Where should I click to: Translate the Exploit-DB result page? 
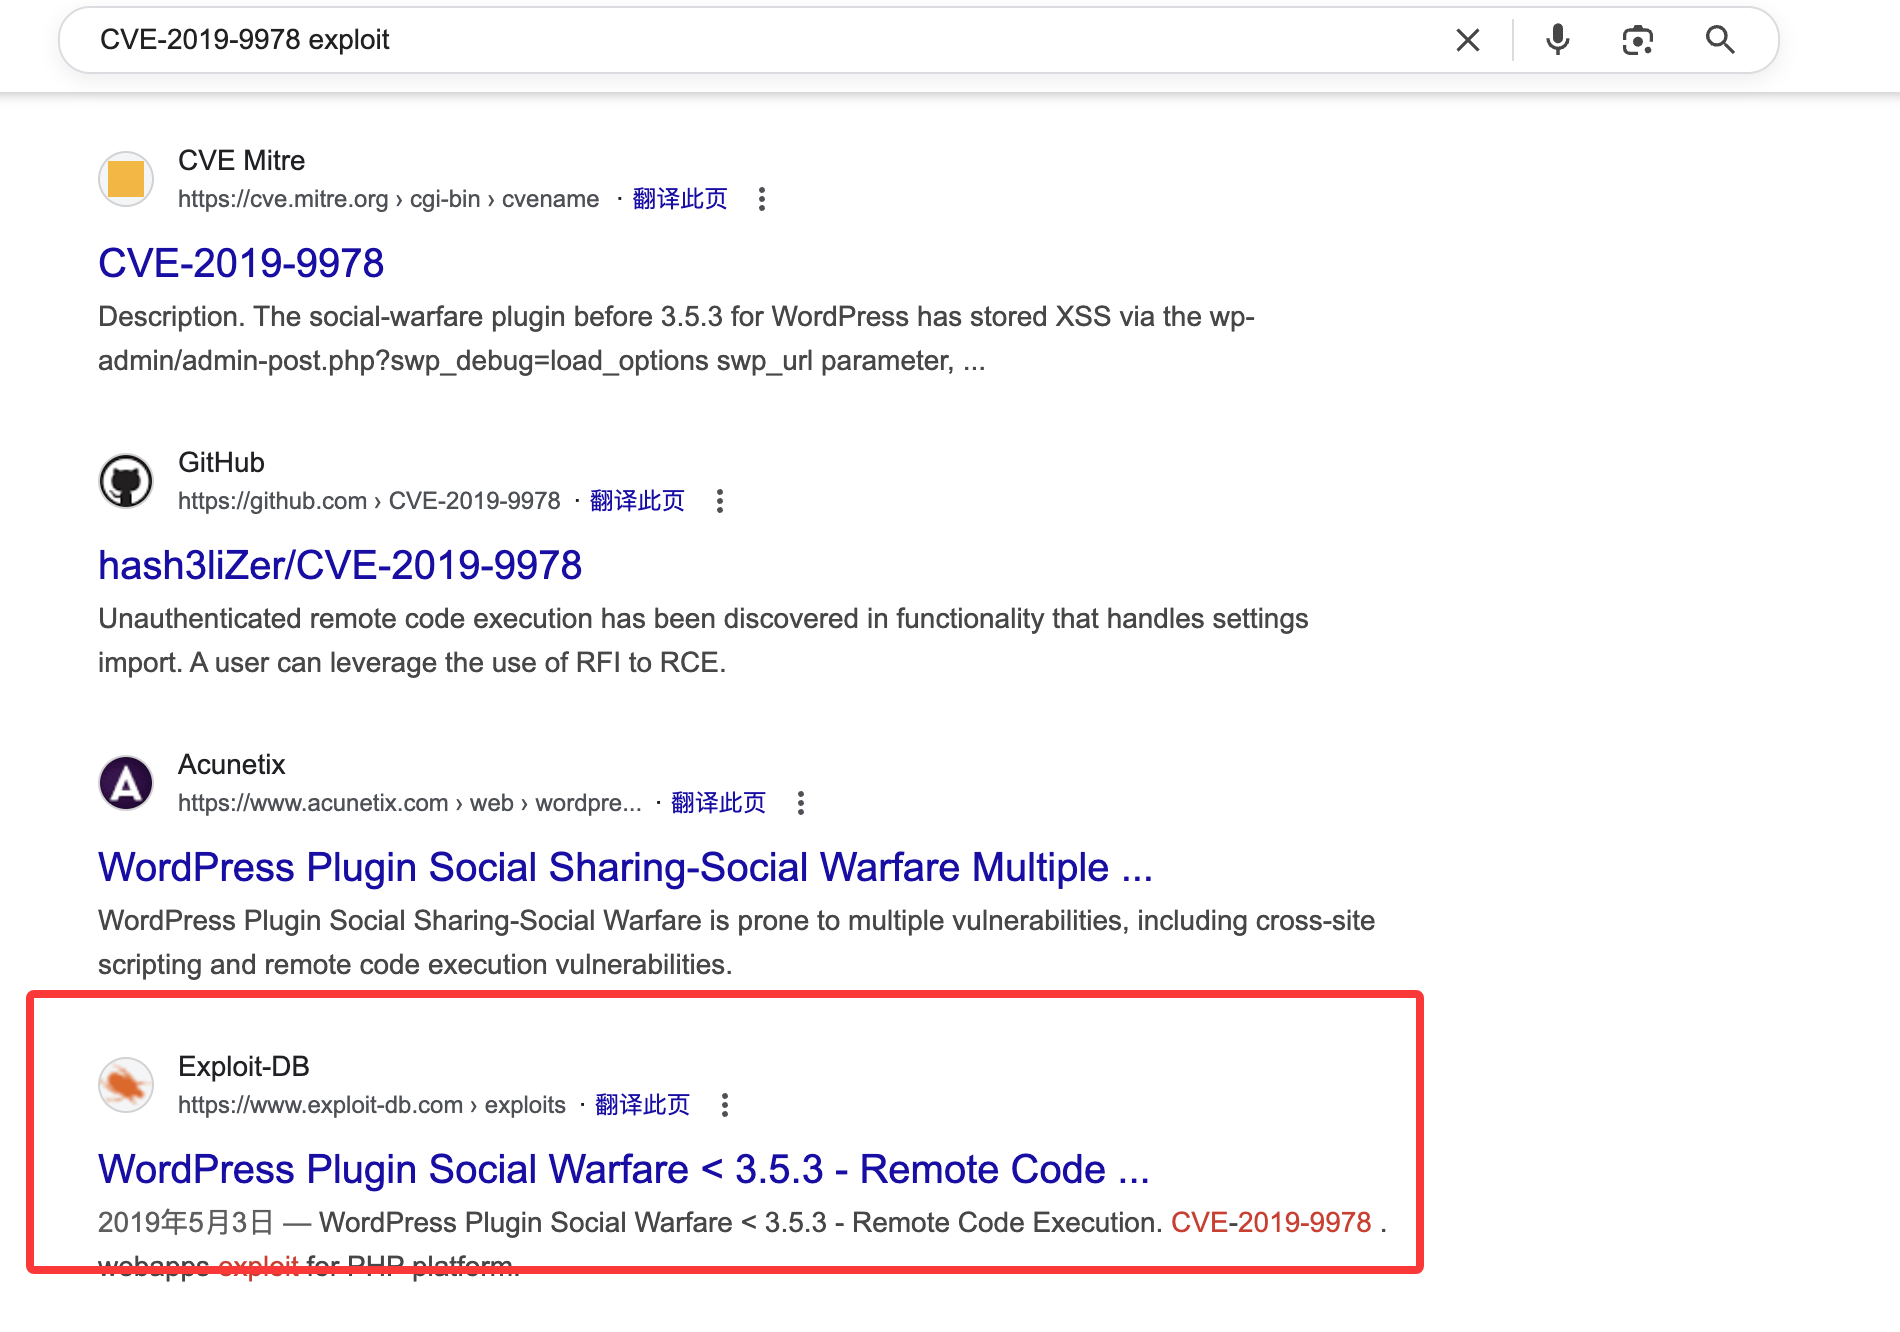[642, 1105]
